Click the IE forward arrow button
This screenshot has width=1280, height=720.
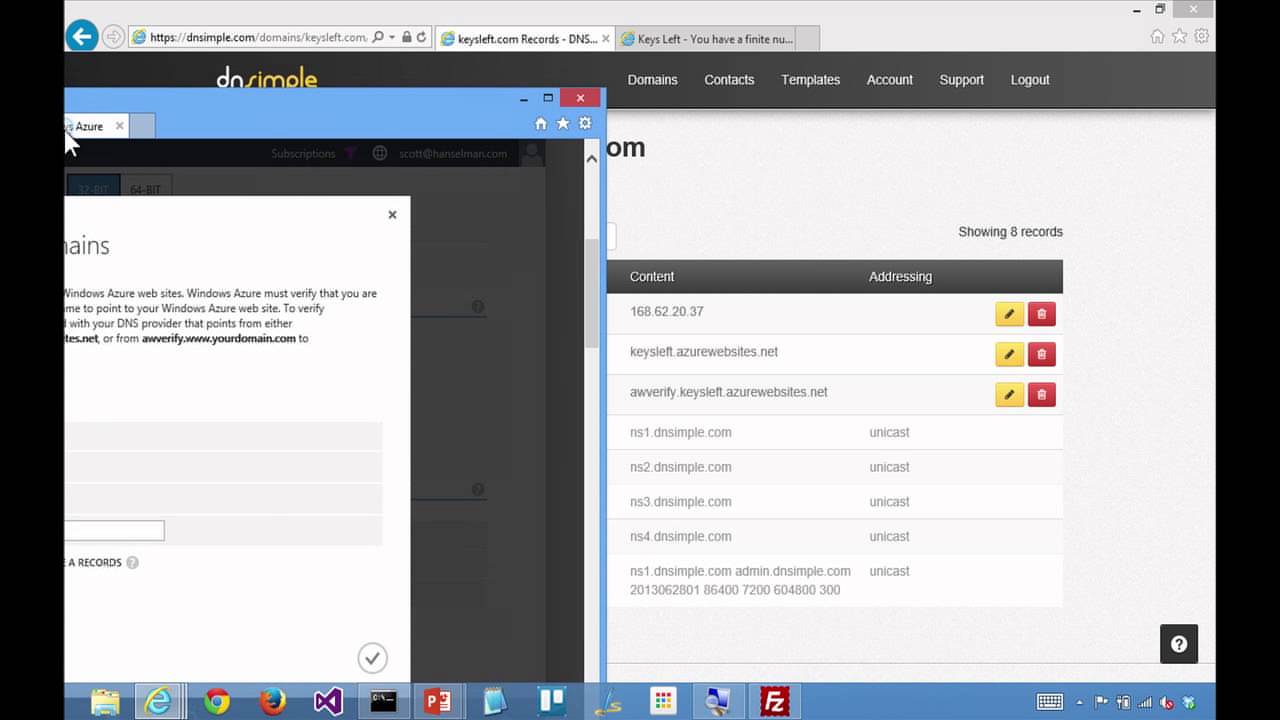point(113,37)
